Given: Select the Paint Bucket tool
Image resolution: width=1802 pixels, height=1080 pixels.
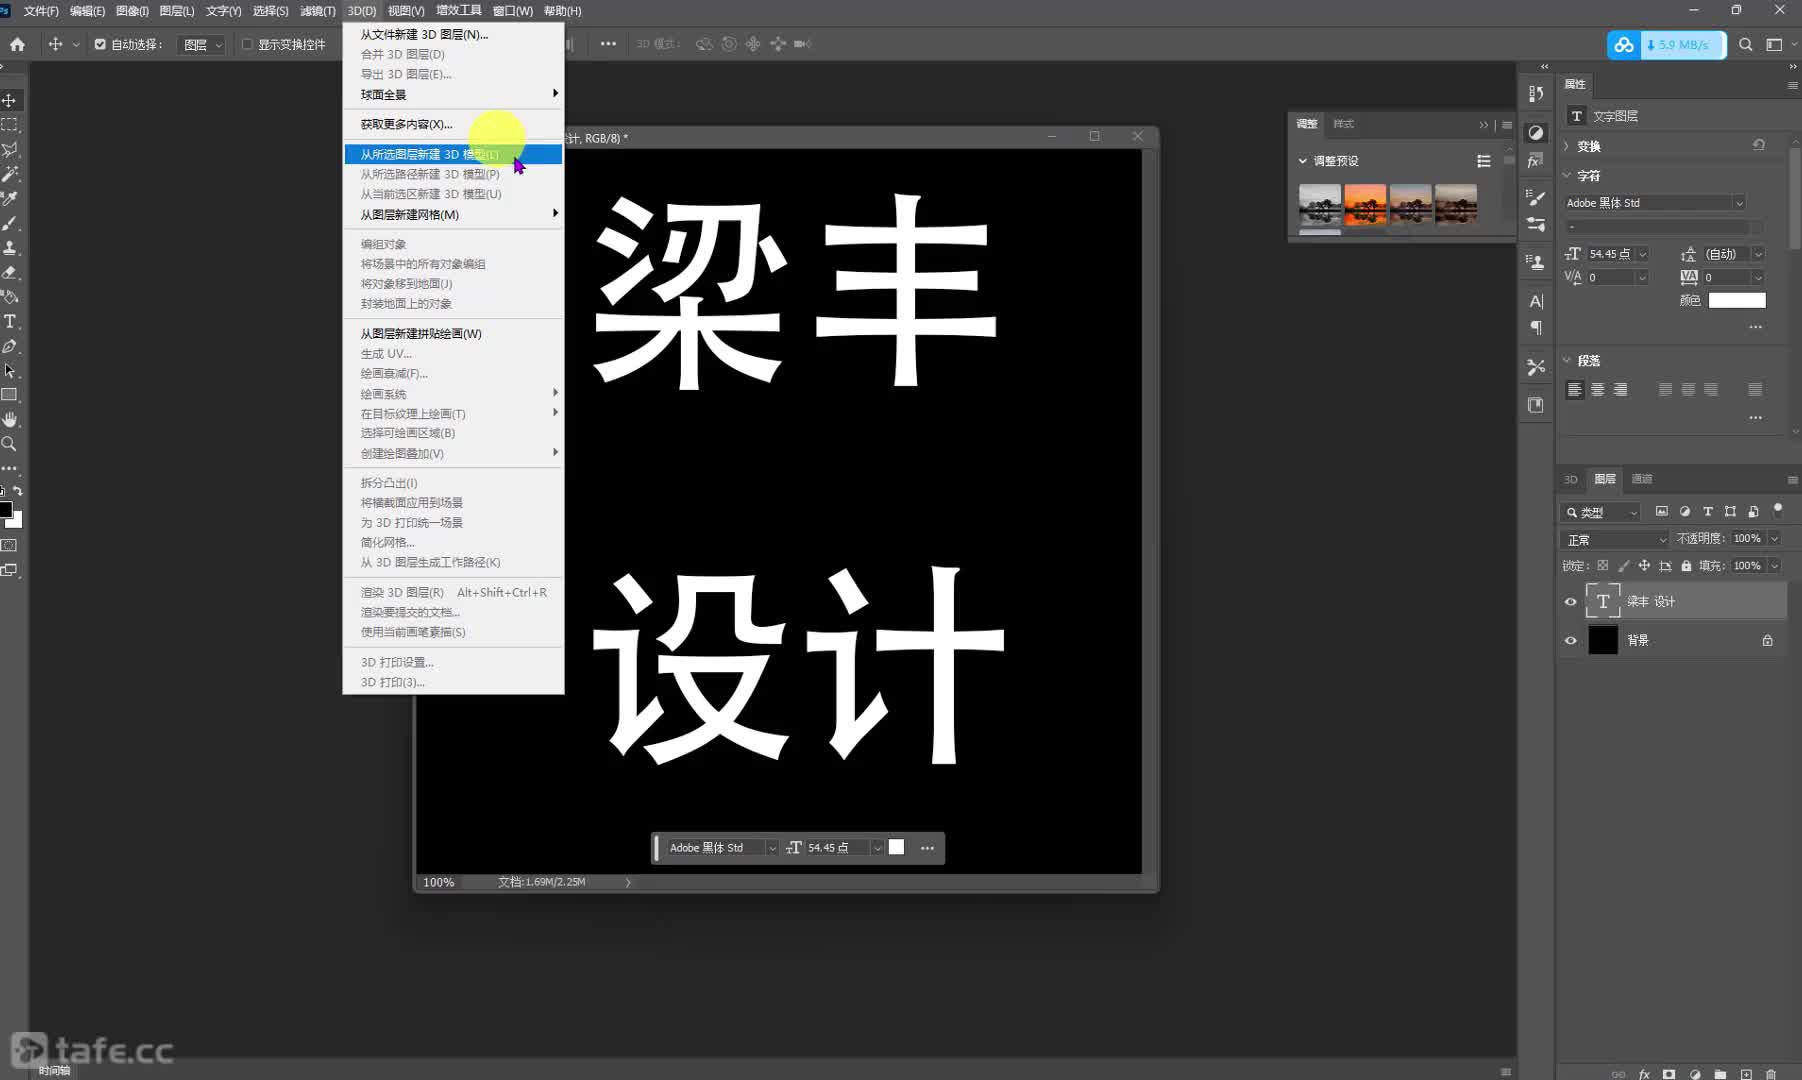Looking at the screenshot, I should [x=10, y=296].
